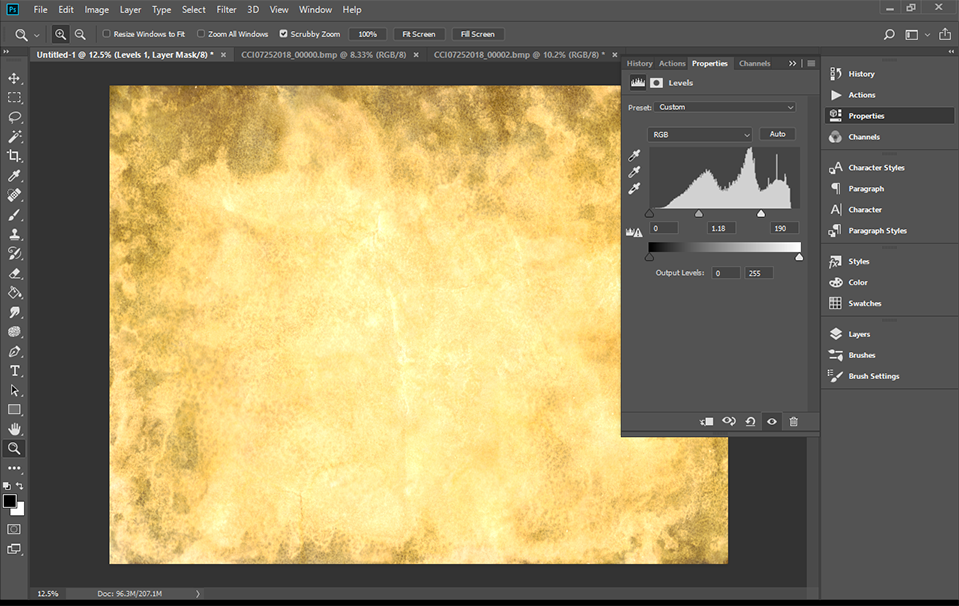959x606 pixels.
Task: Click the midtone gamma input slider handle
Action: tap(699, 214)
